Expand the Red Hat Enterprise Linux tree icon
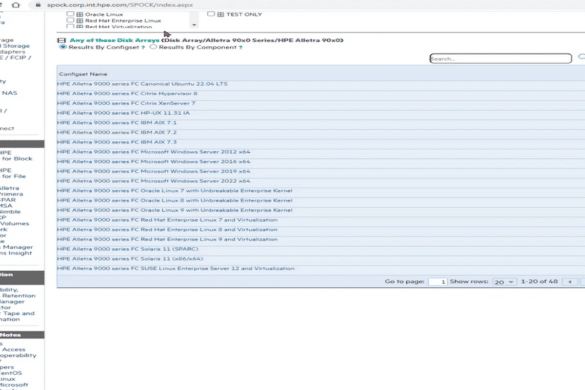 coord(79,21)
